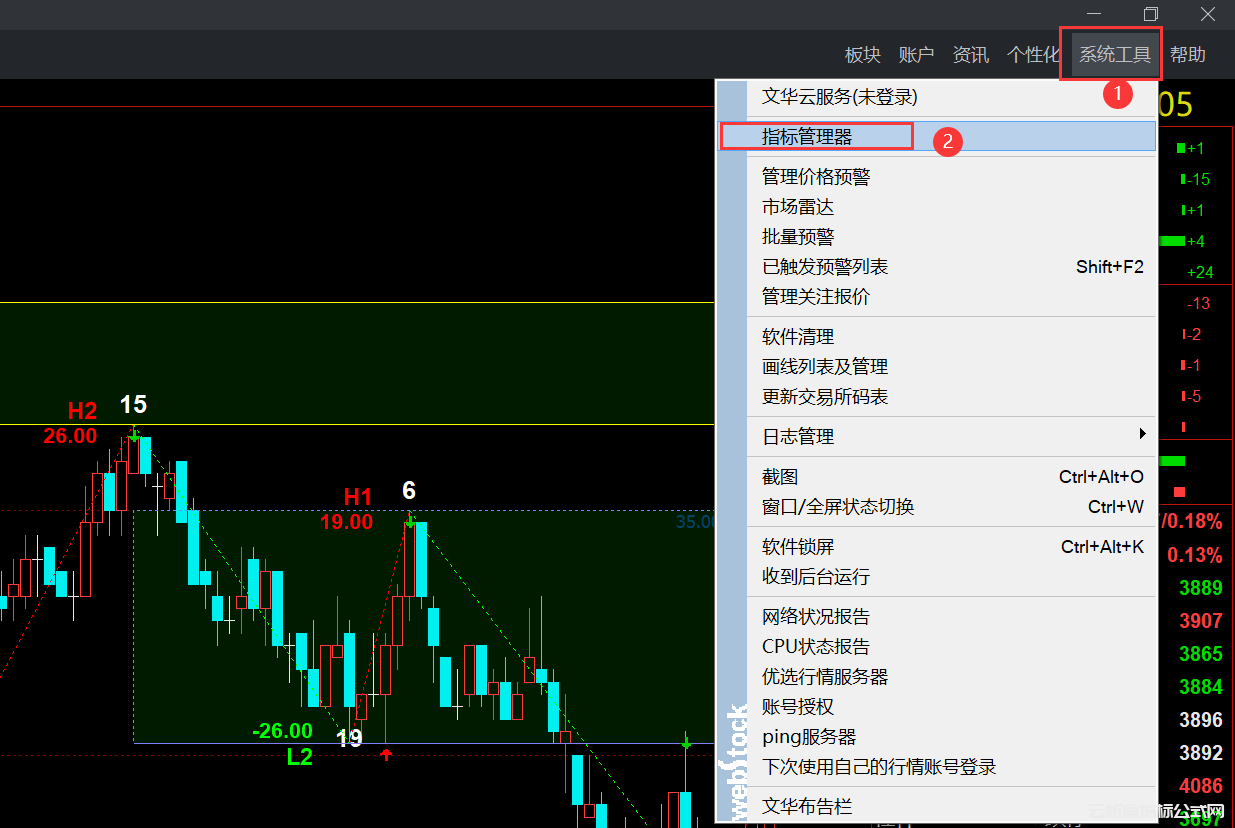Click the 3865 price in sidebar
Image resolution: width=1235 pixels, height=828 pixels.
click(x=1201, y=654)
